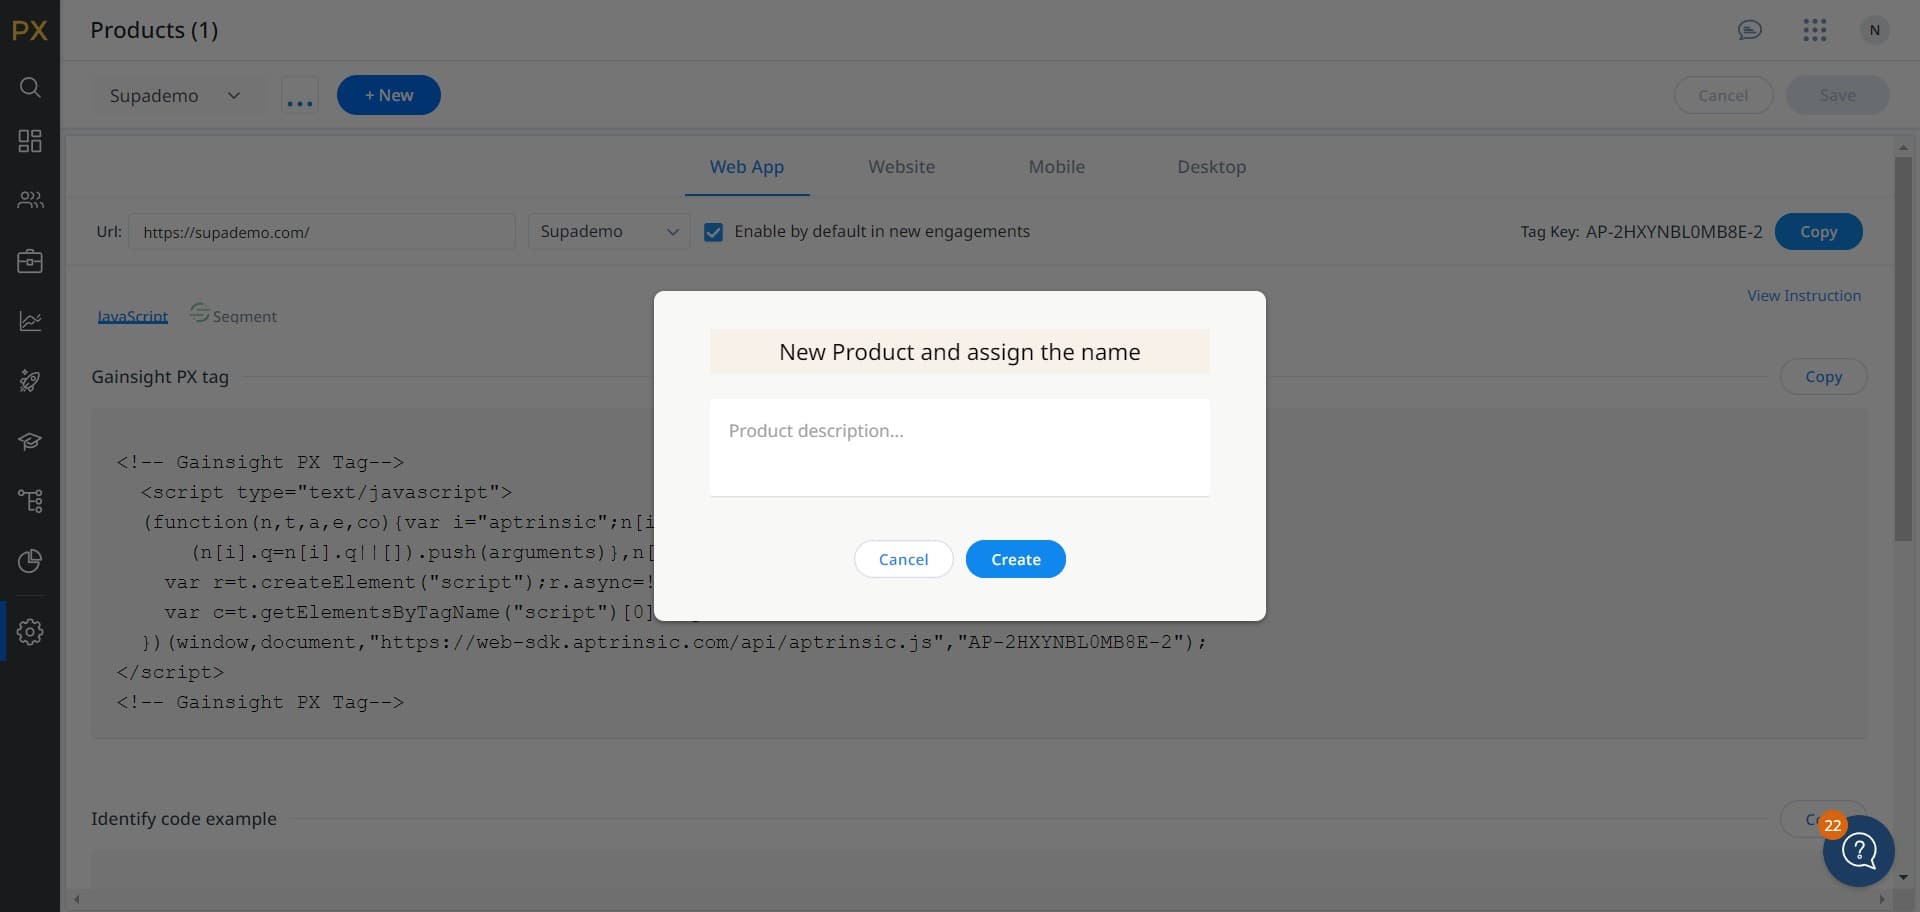This screenshot has width=1920, height=912.
Task: Select the Products briefcase icon
Action: pyautogui.click(x=30, y=260)
